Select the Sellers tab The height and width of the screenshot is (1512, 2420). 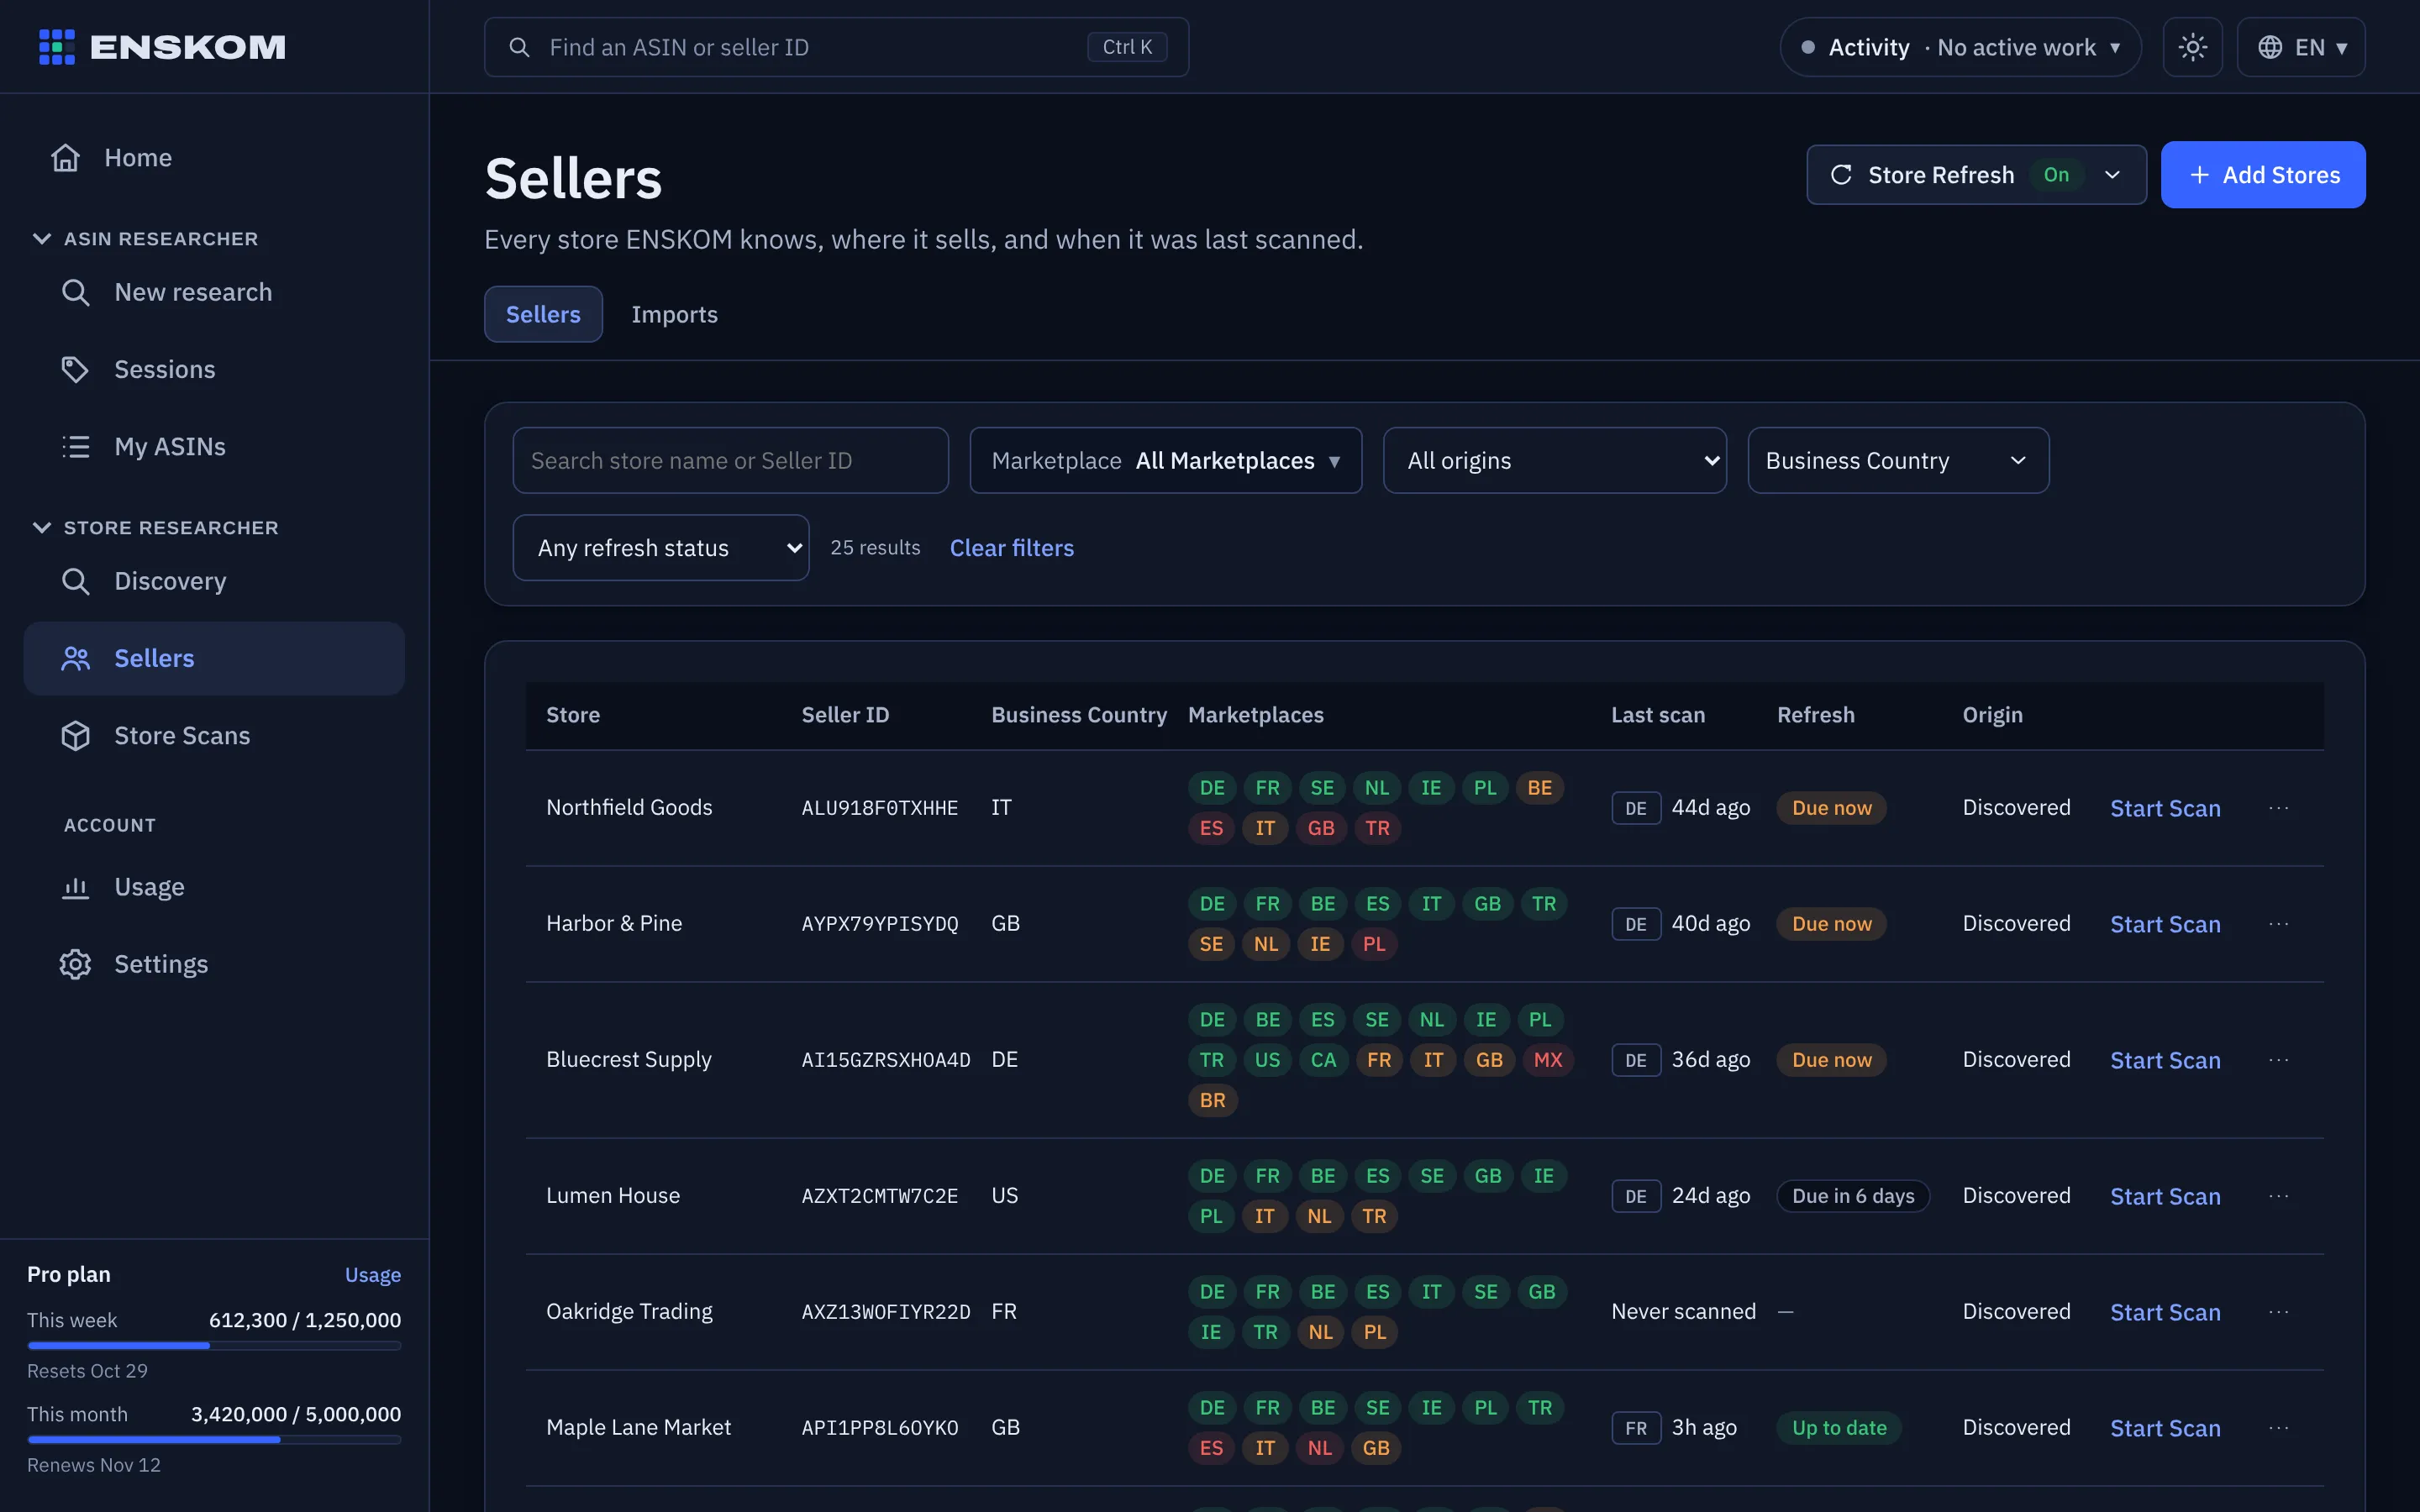pyautogui.click(x=543, y=314)
